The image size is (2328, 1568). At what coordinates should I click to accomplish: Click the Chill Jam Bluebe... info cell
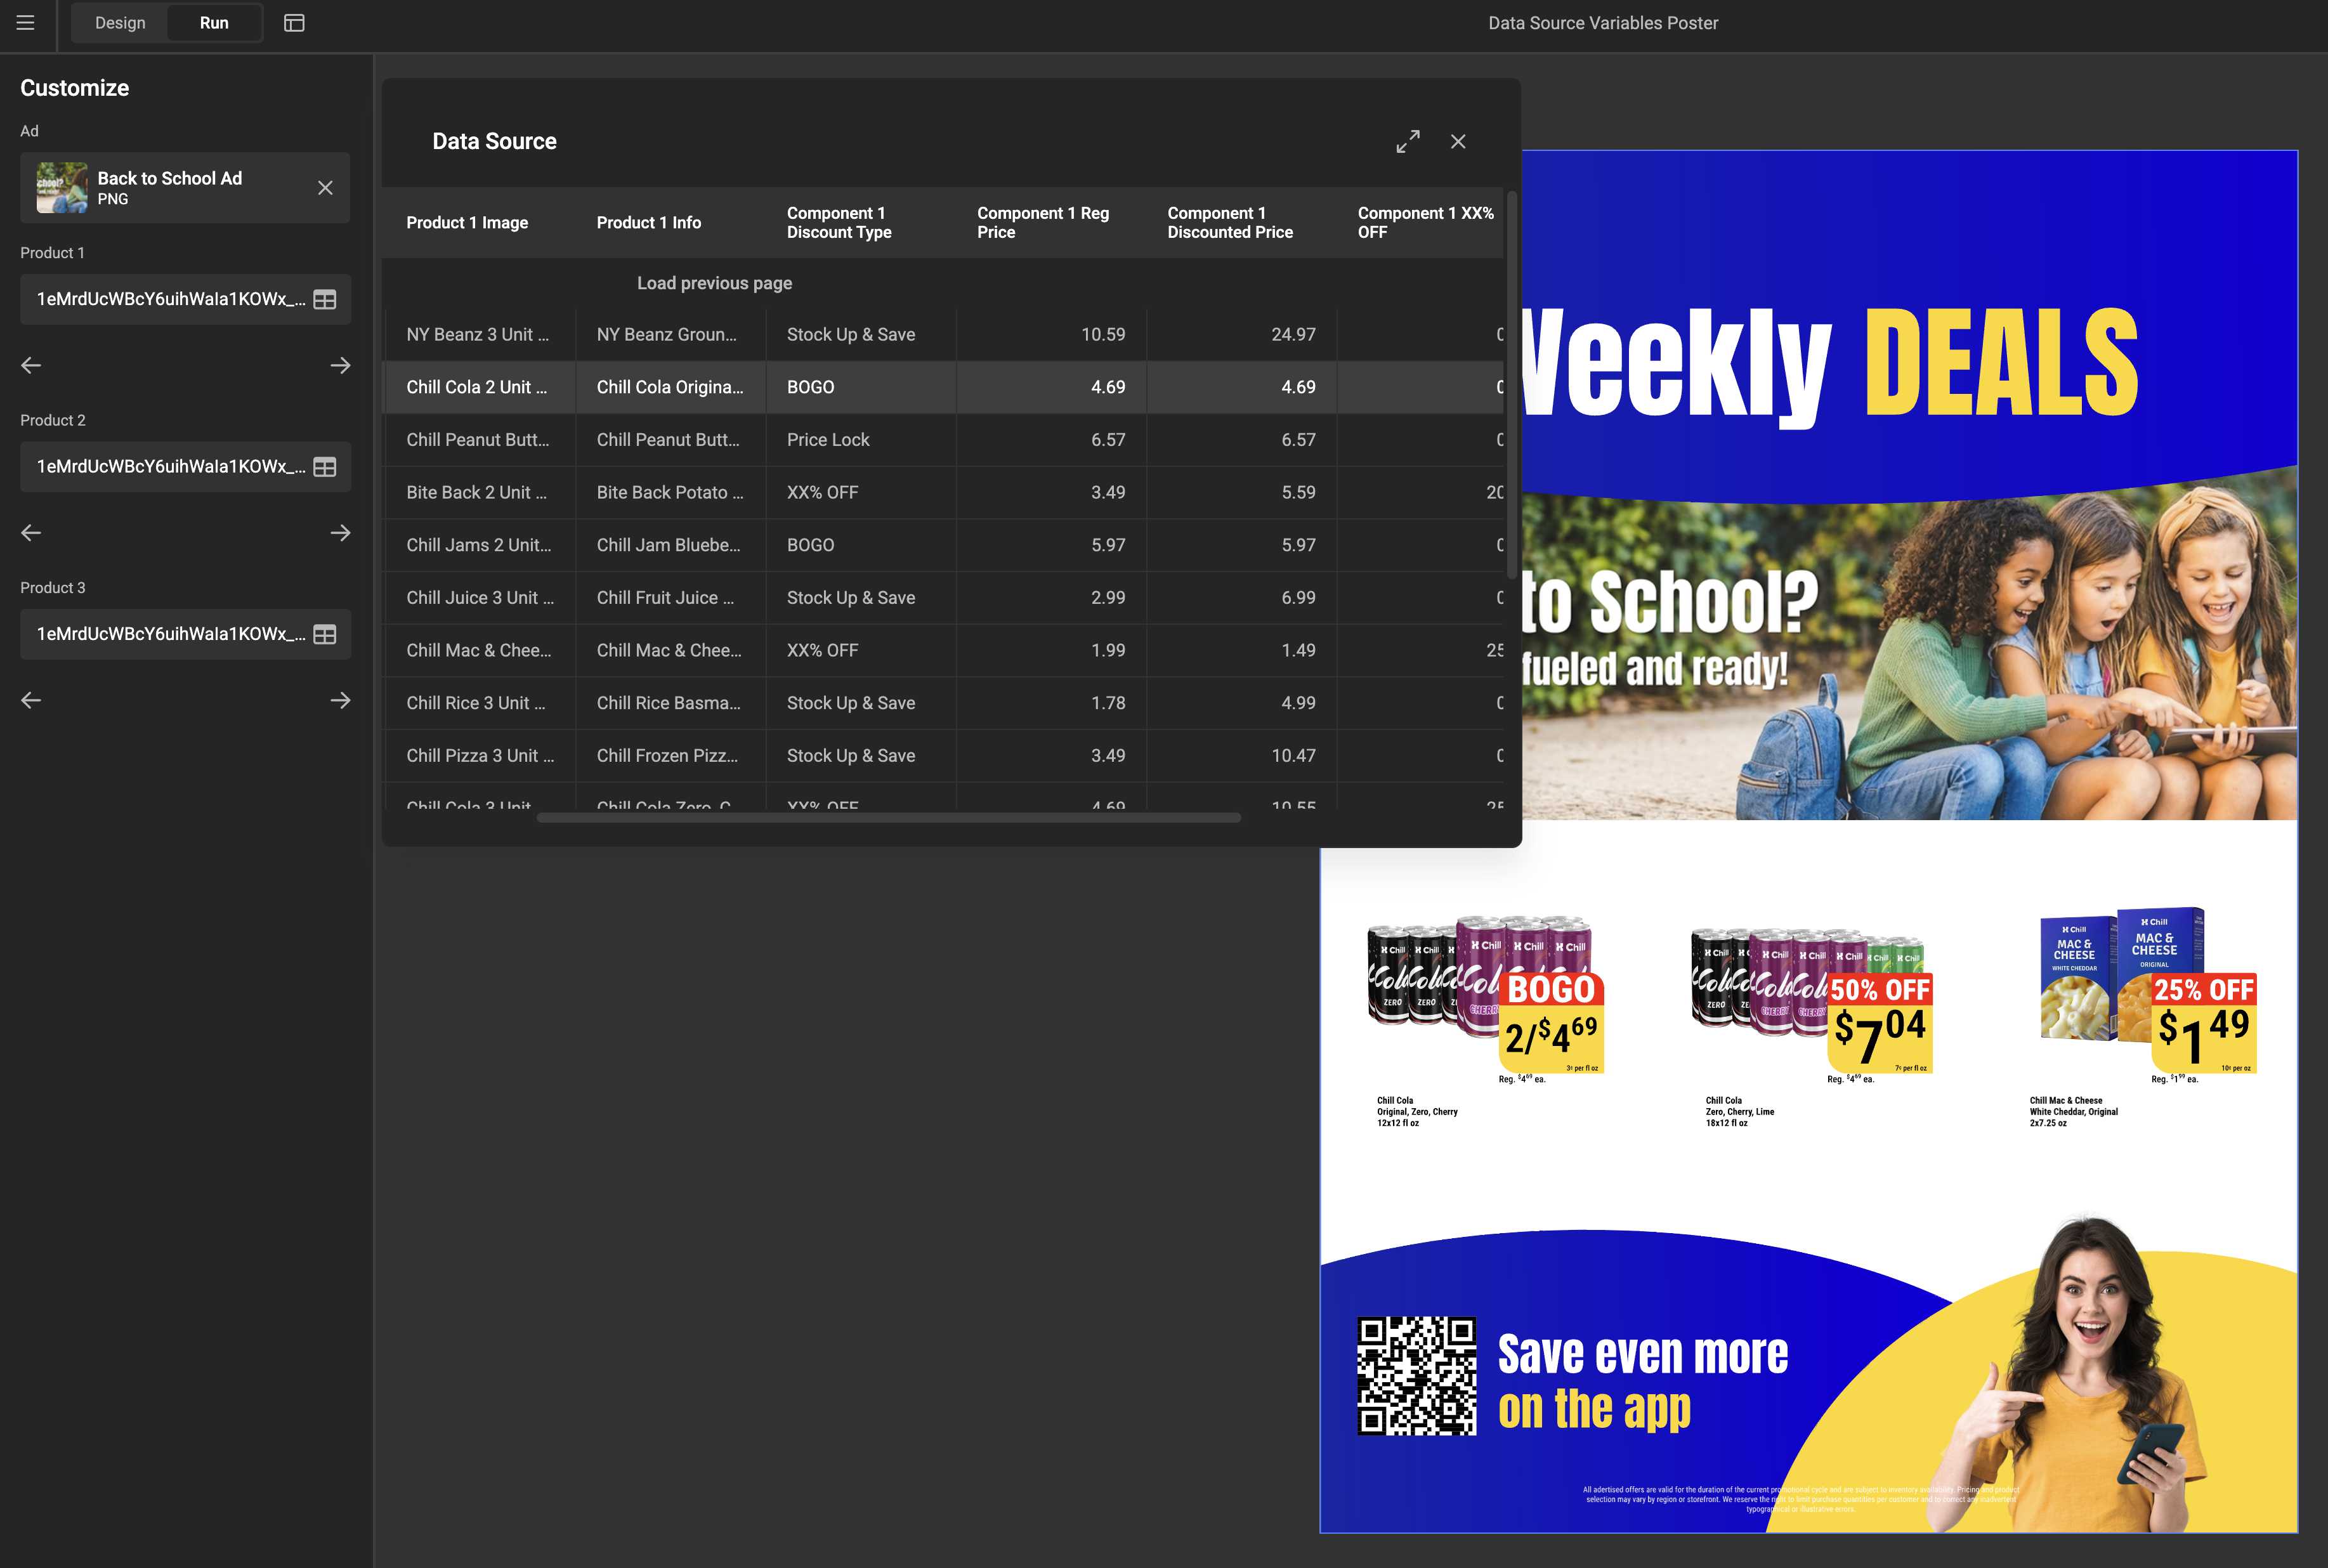[x=670, y=545]
